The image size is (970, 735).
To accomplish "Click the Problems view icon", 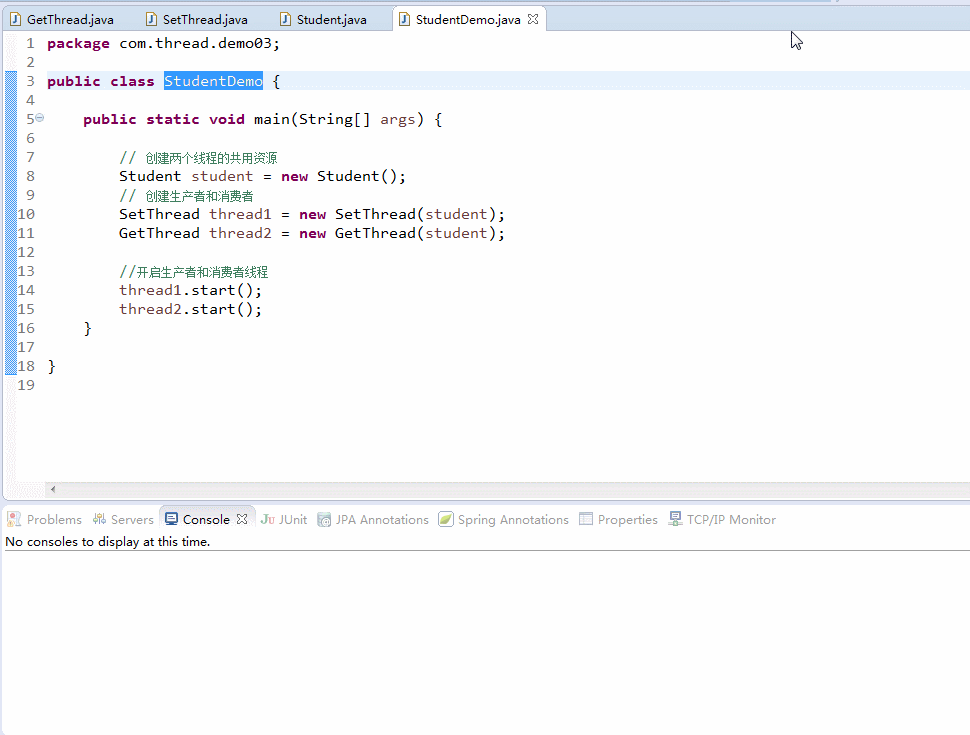I will point(14,519).
